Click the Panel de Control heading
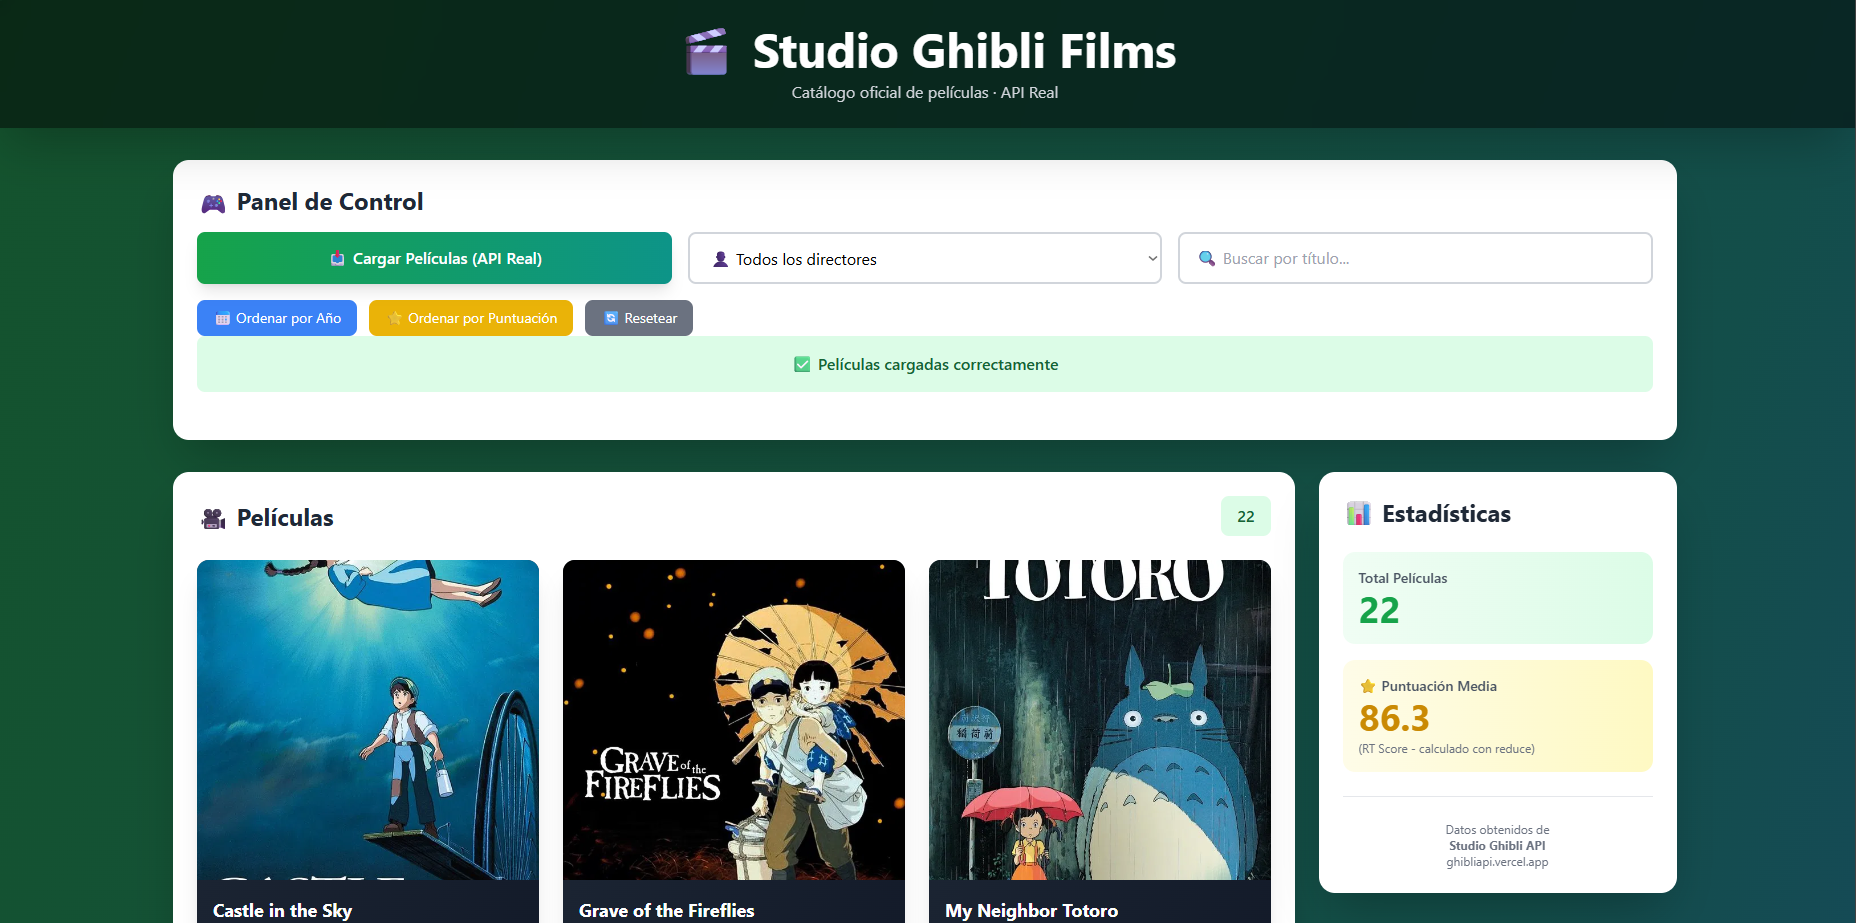The image size is (1856, 923). tap(330, 202)
